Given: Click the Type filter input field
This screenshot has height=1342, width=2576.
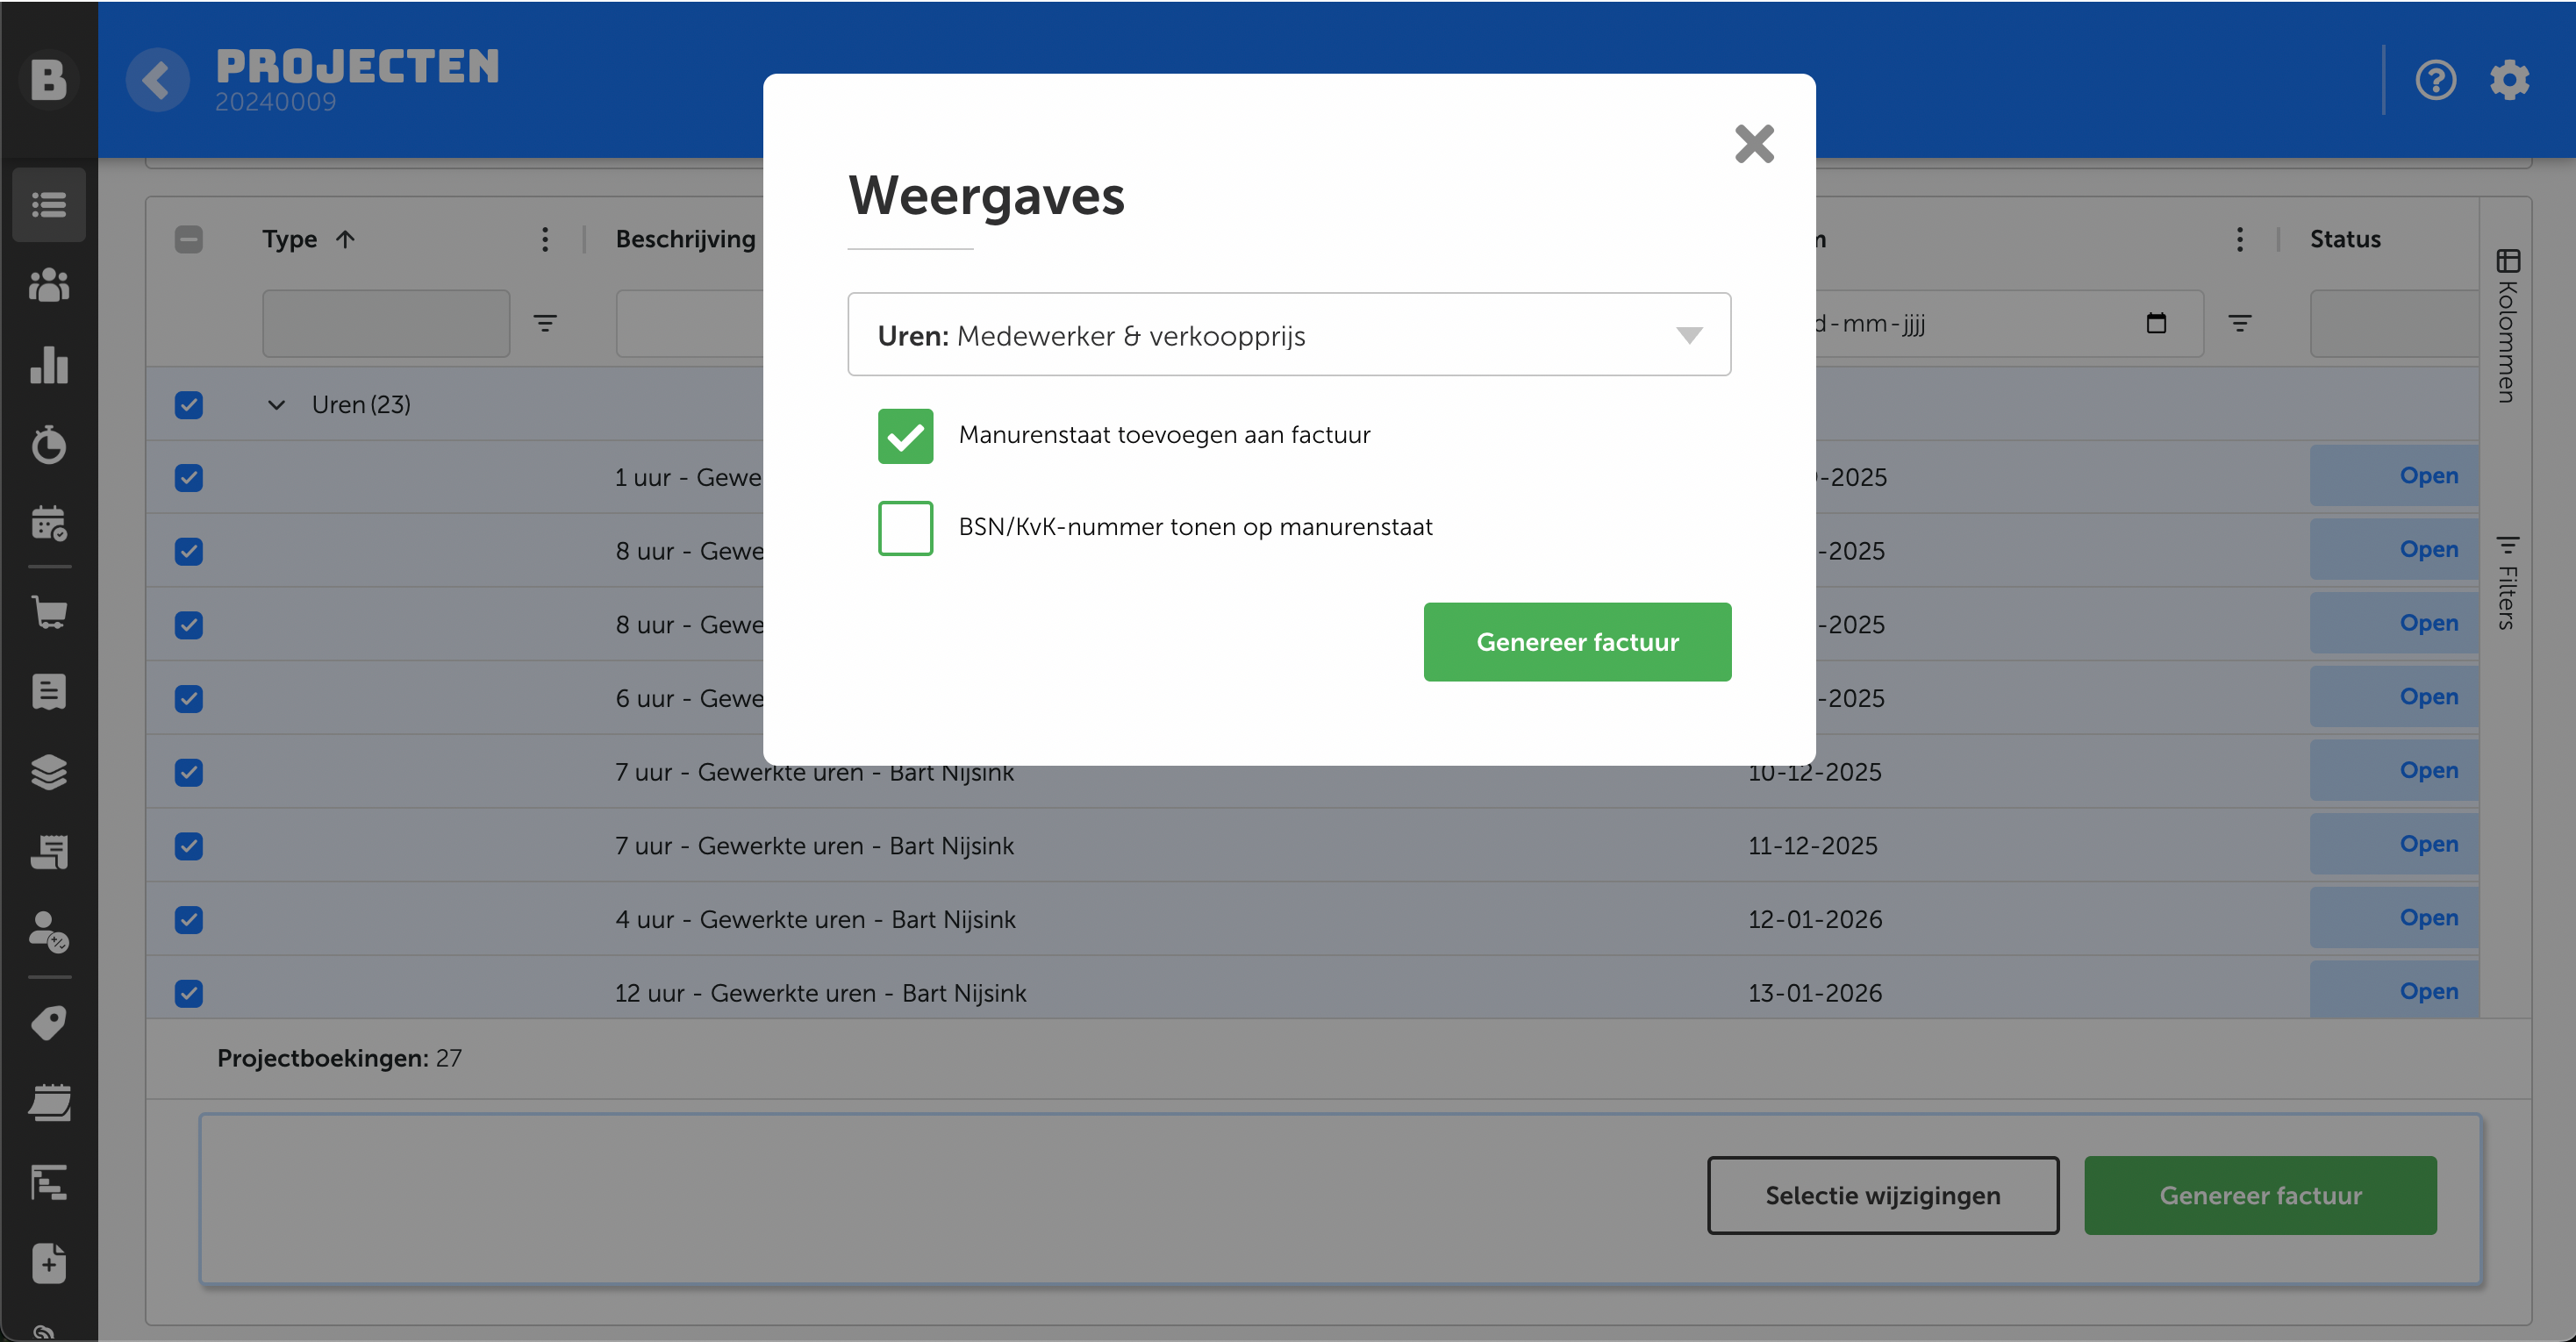Looking at the screenshot, I should 386,323.
